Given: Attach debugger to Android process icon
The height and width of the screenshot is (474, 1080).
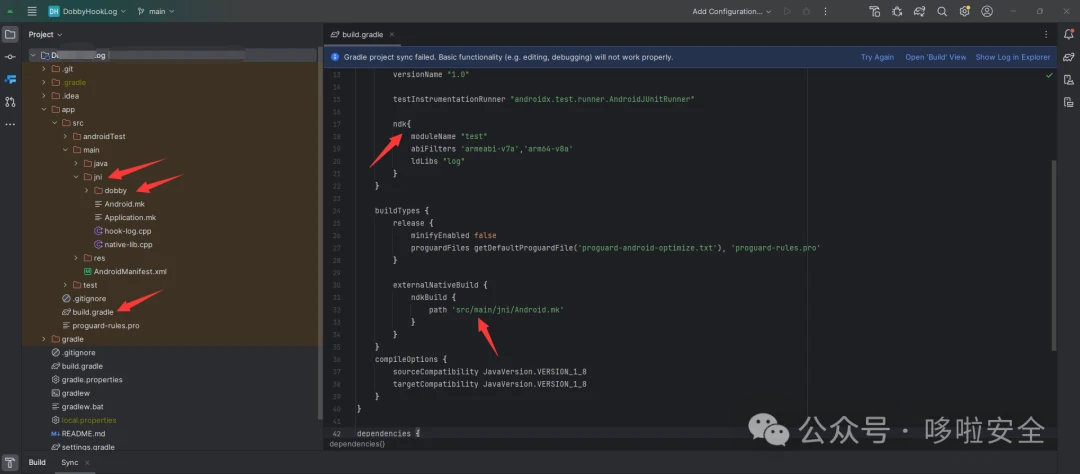Looking at the screenshot, I should [x=897, y=11].
